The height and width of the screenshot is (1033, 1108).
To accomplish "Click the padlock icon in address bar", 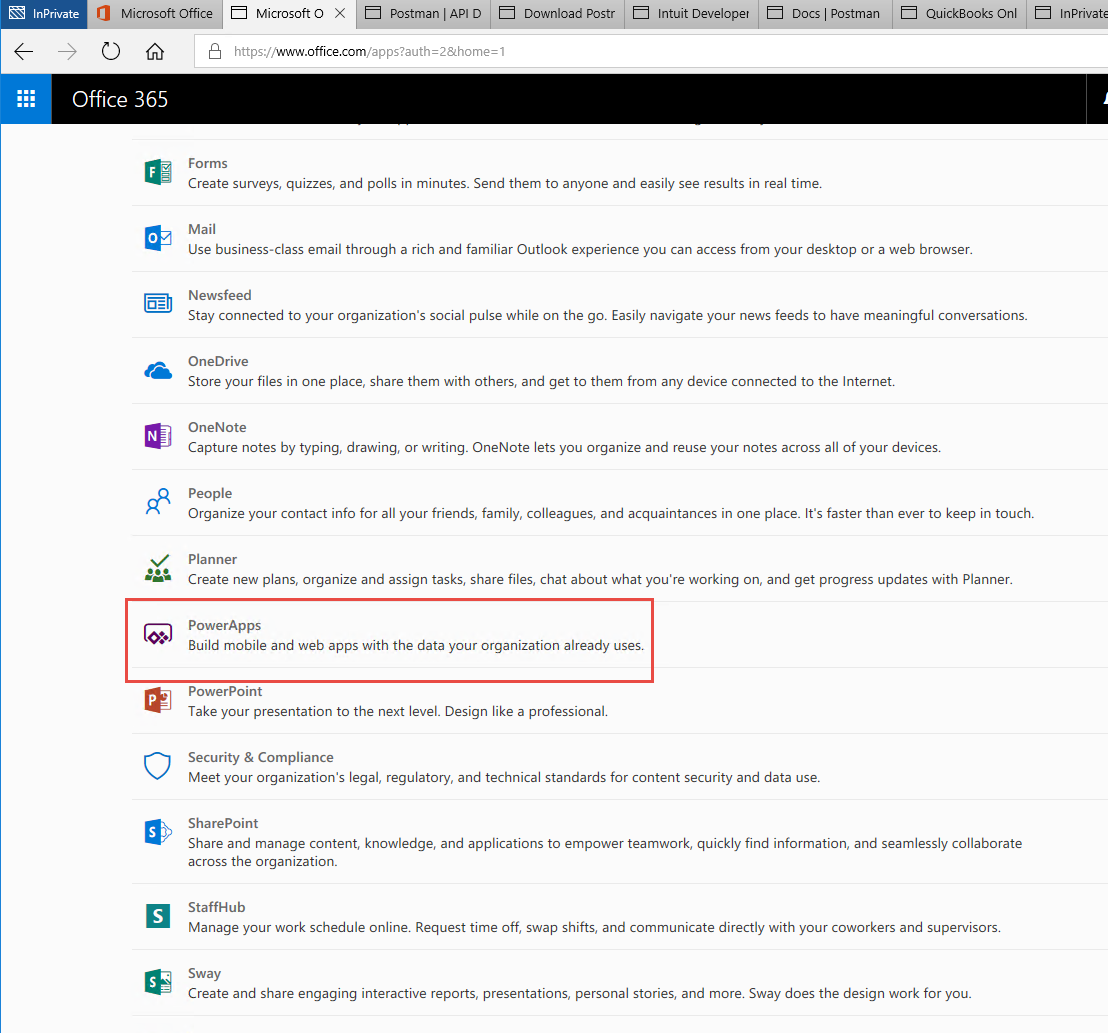I will click(x=215, y=51).
